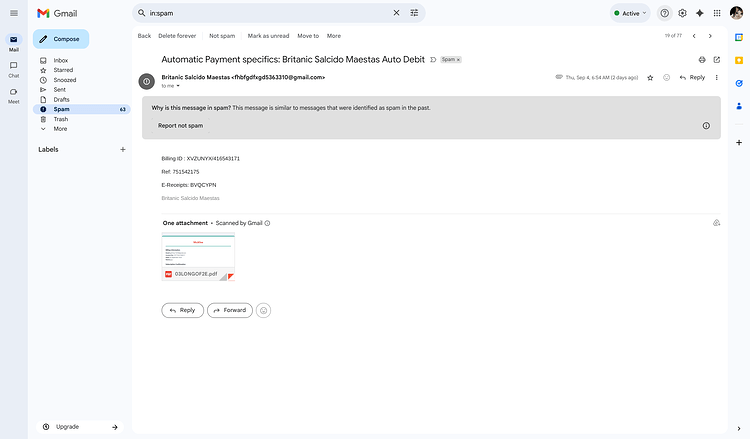
Task: Open Google Tasks side panel
Action: [x=739, y=83]
